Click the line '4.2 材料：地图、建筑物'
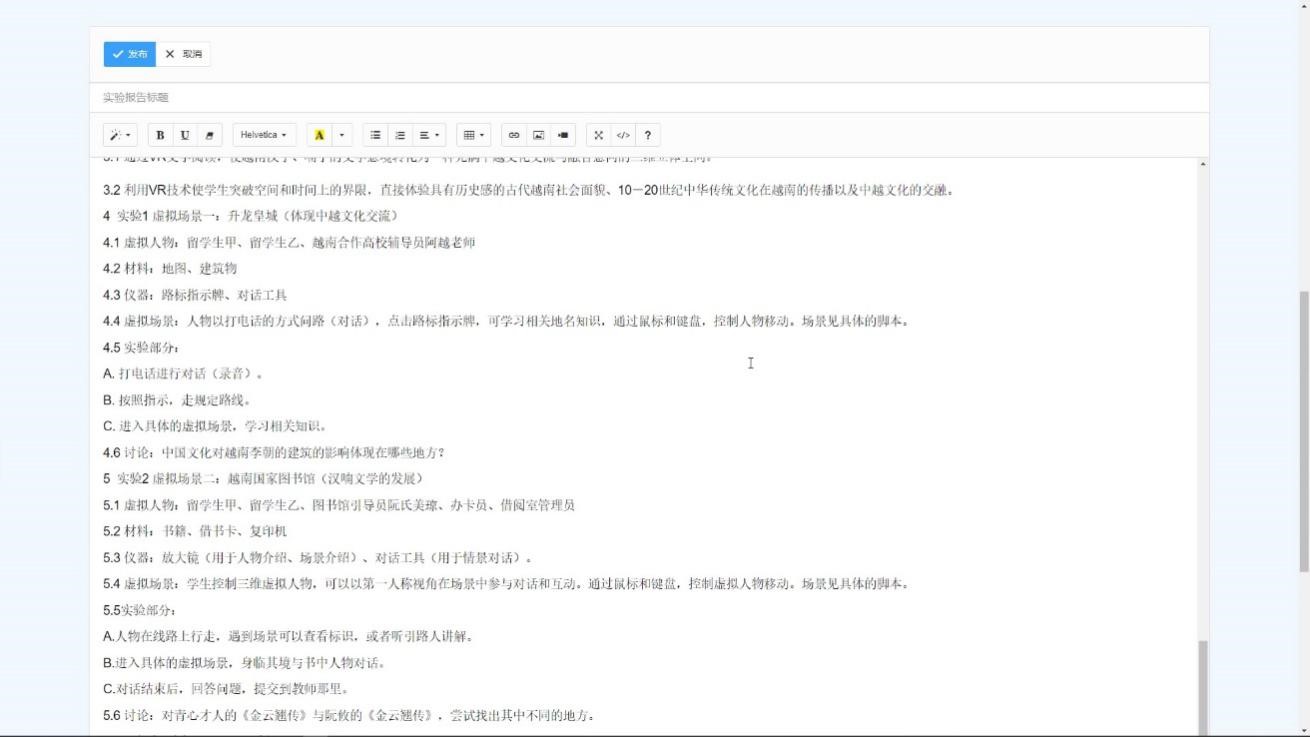This screenshot has height=737, width=1310. [x=170, y=268]
